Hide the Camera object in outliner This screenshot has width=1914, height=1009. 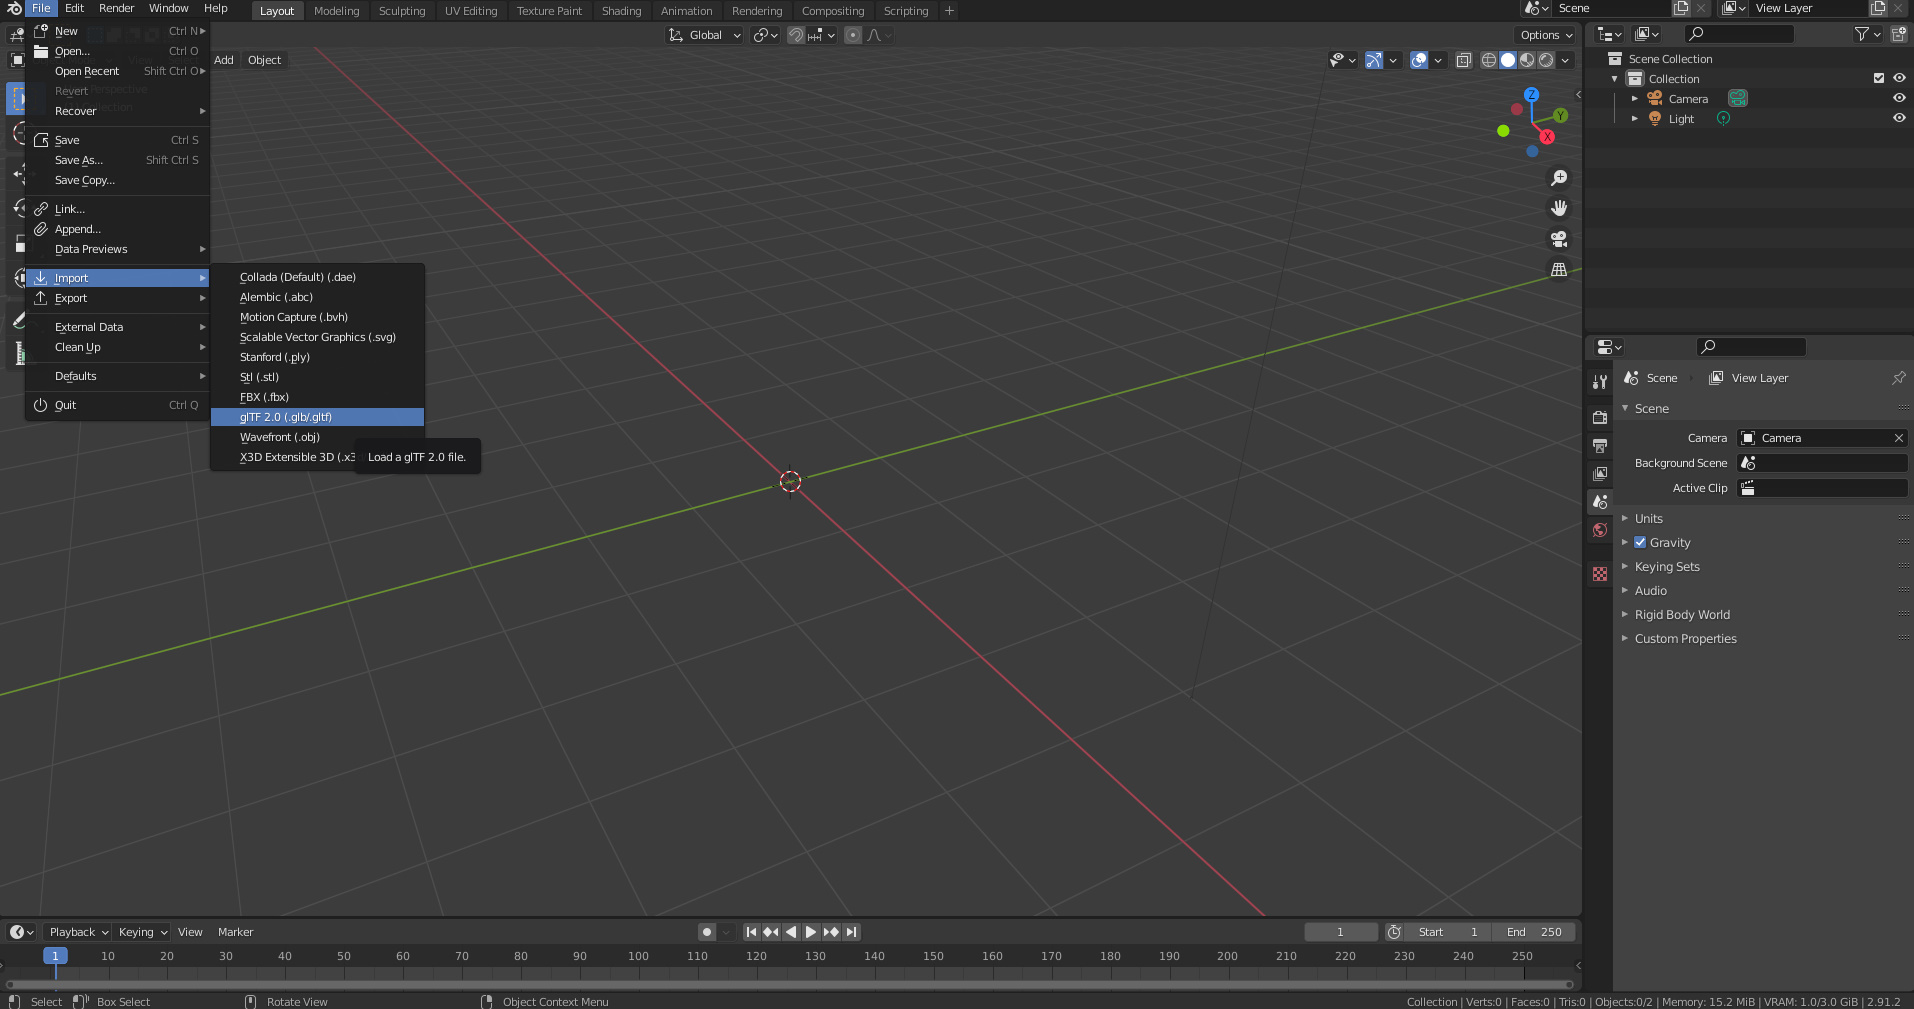click(x=1898, y=98)
